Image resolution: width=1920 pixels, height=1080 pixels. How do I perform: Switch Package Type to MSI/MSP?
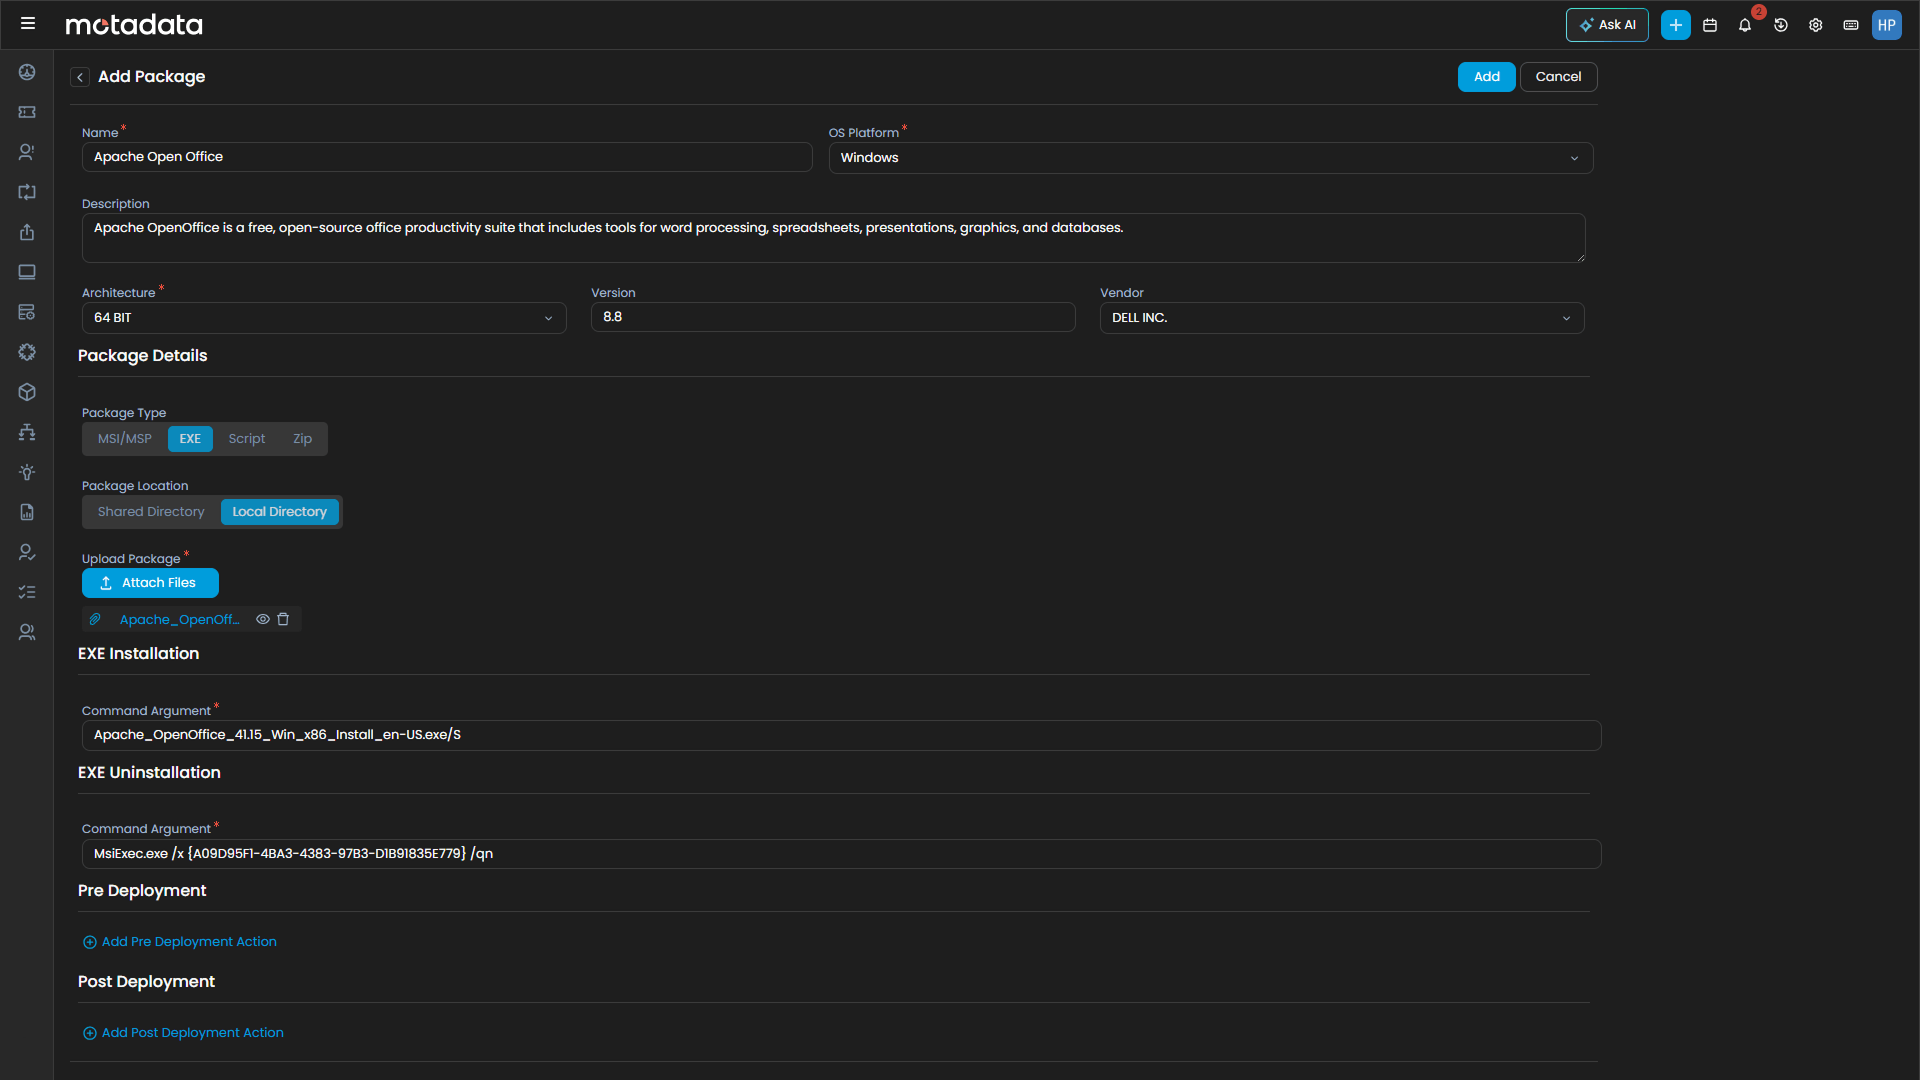(123, 438)
